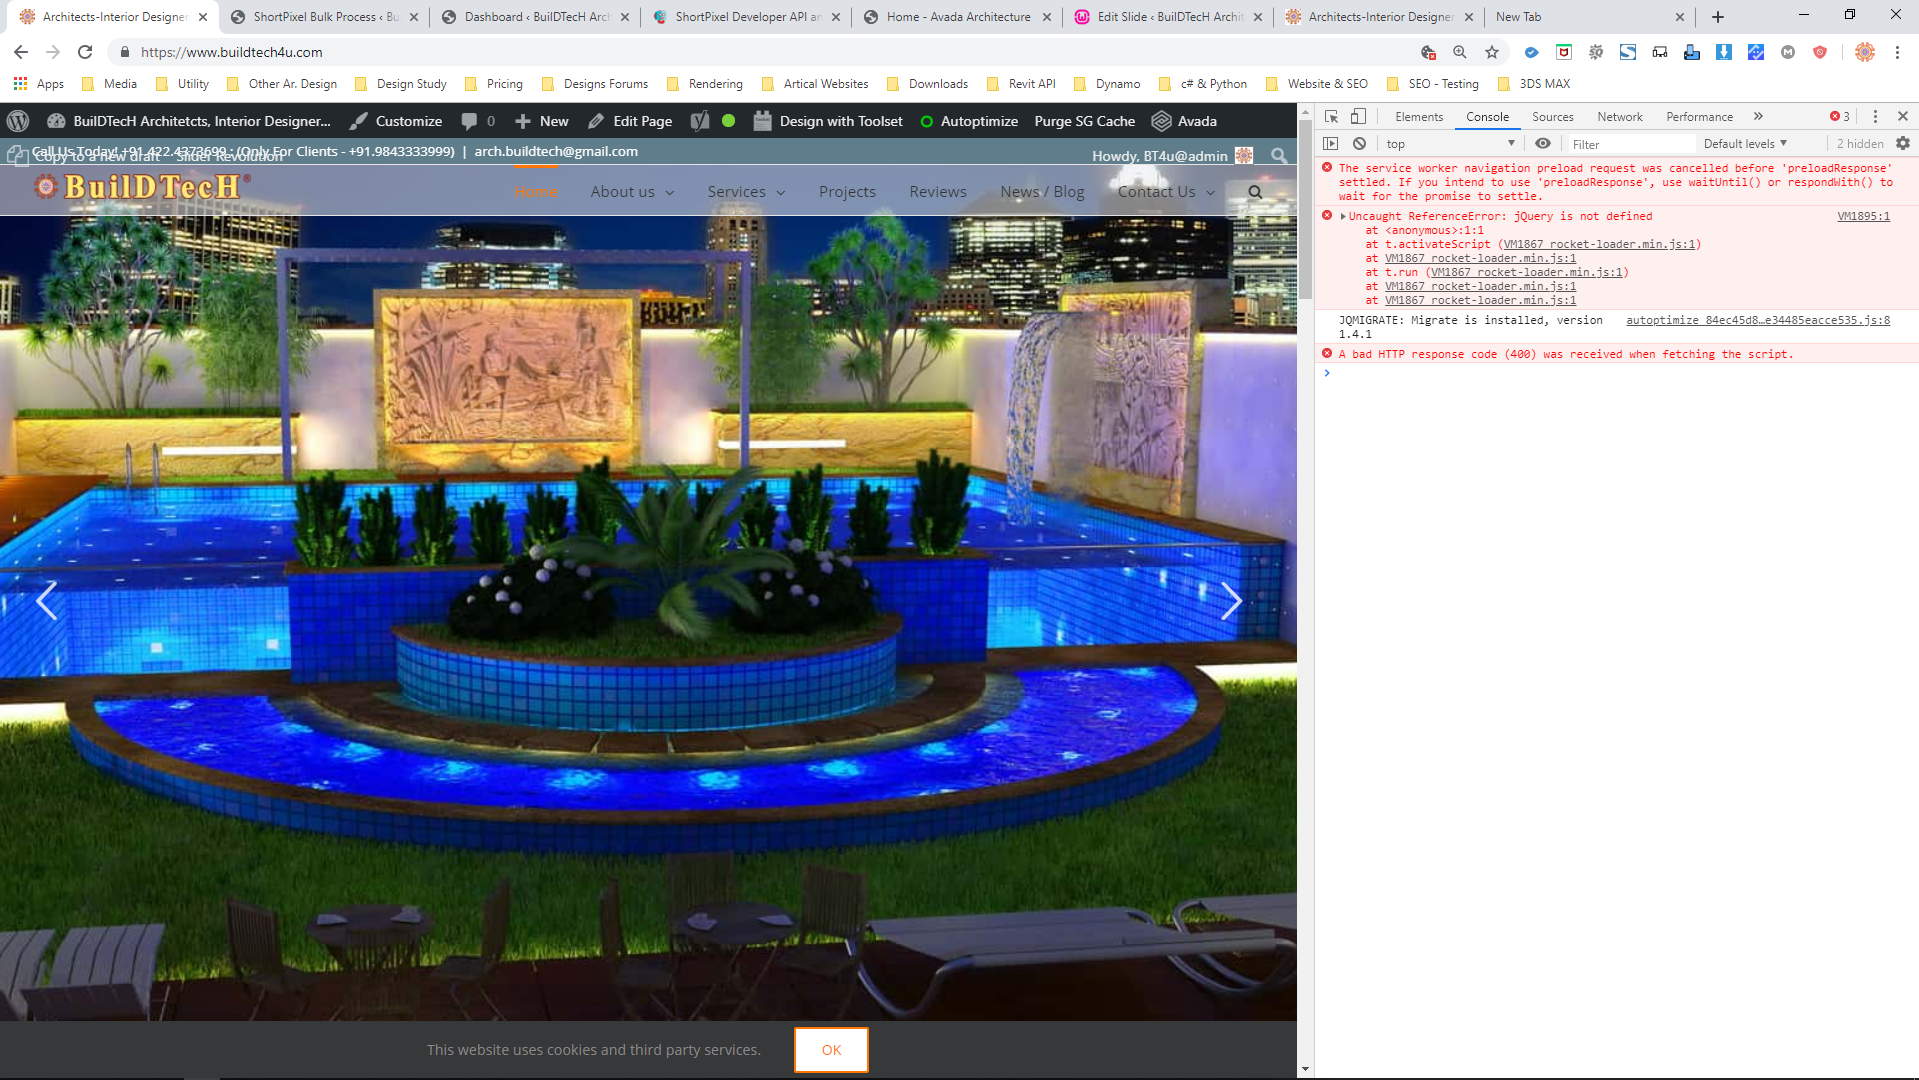Open the Design Study bookmarks folder
The width and height of the screenshot is (1919, 1080).
(401, 84)
